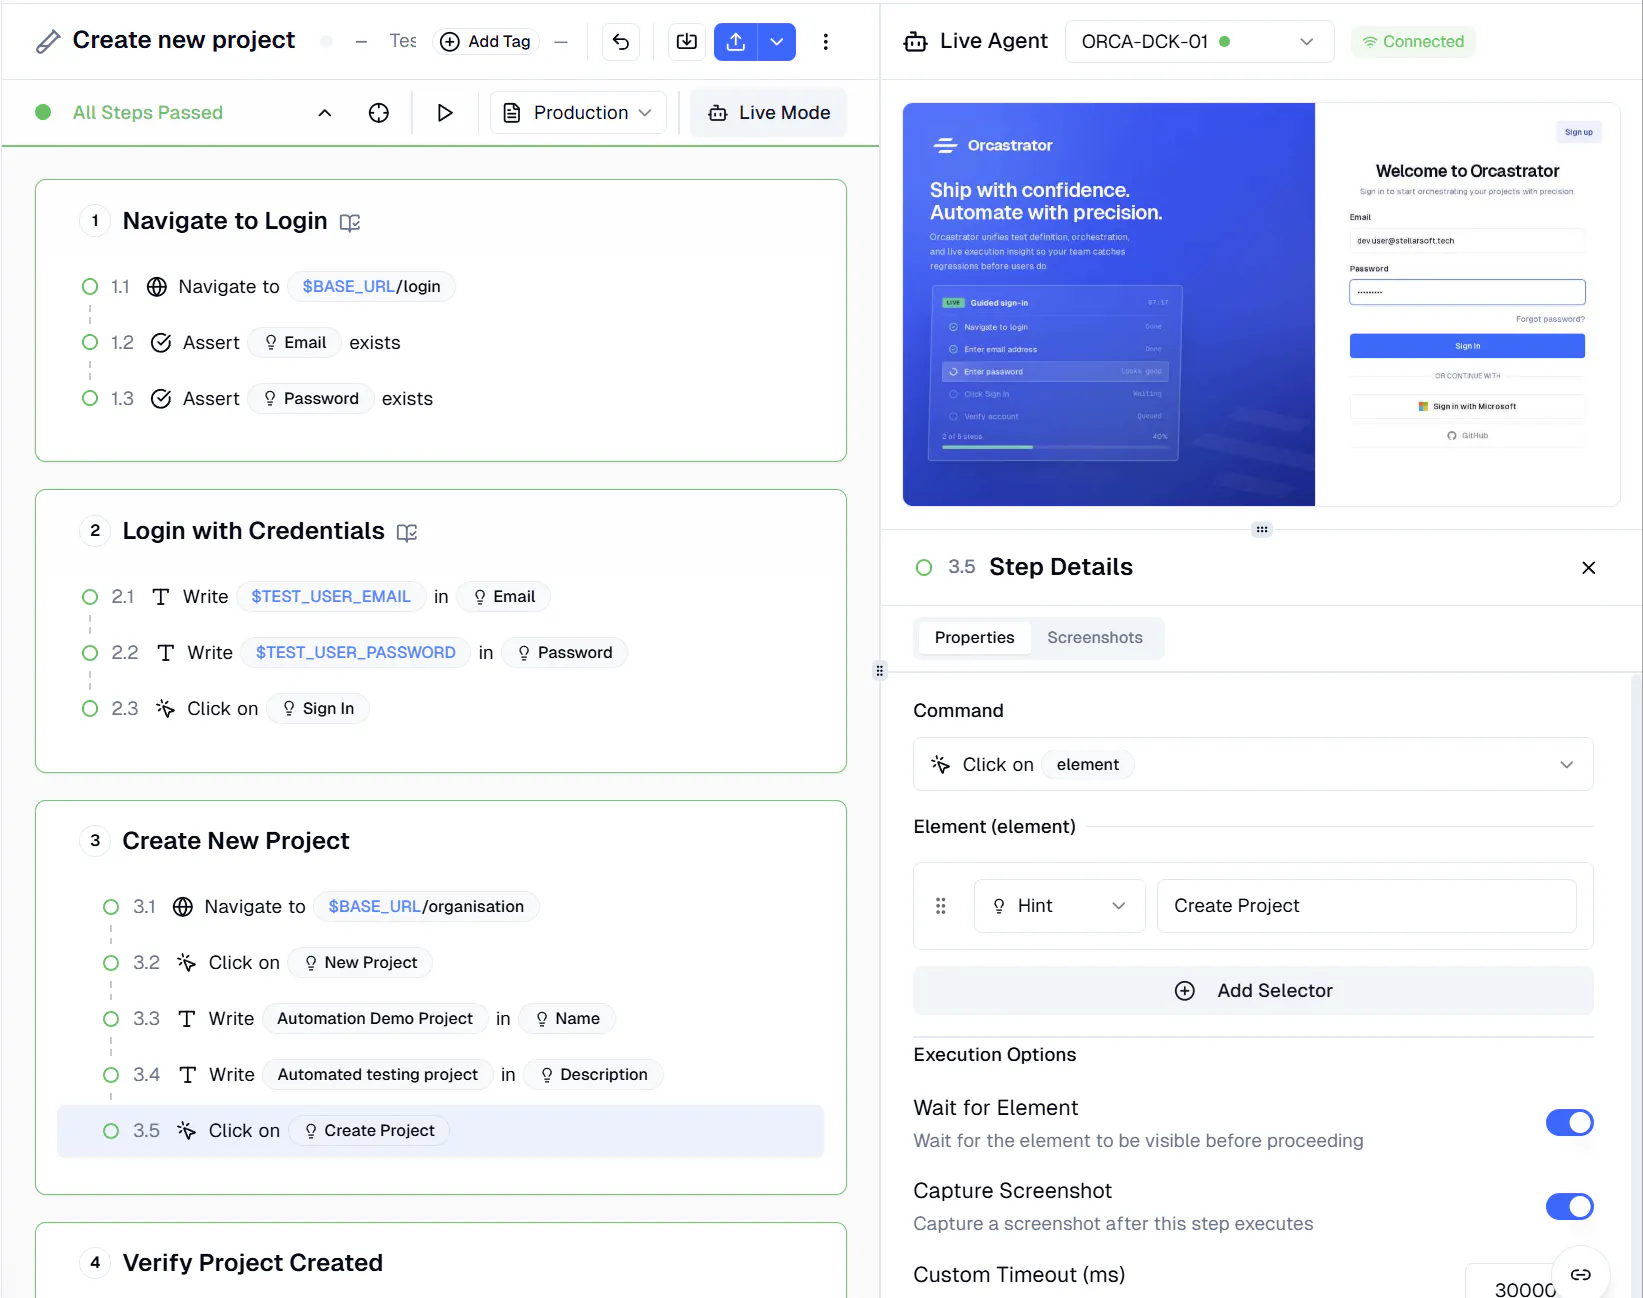
Task: Click the Create New Project section title
Action: coord(236,841)
